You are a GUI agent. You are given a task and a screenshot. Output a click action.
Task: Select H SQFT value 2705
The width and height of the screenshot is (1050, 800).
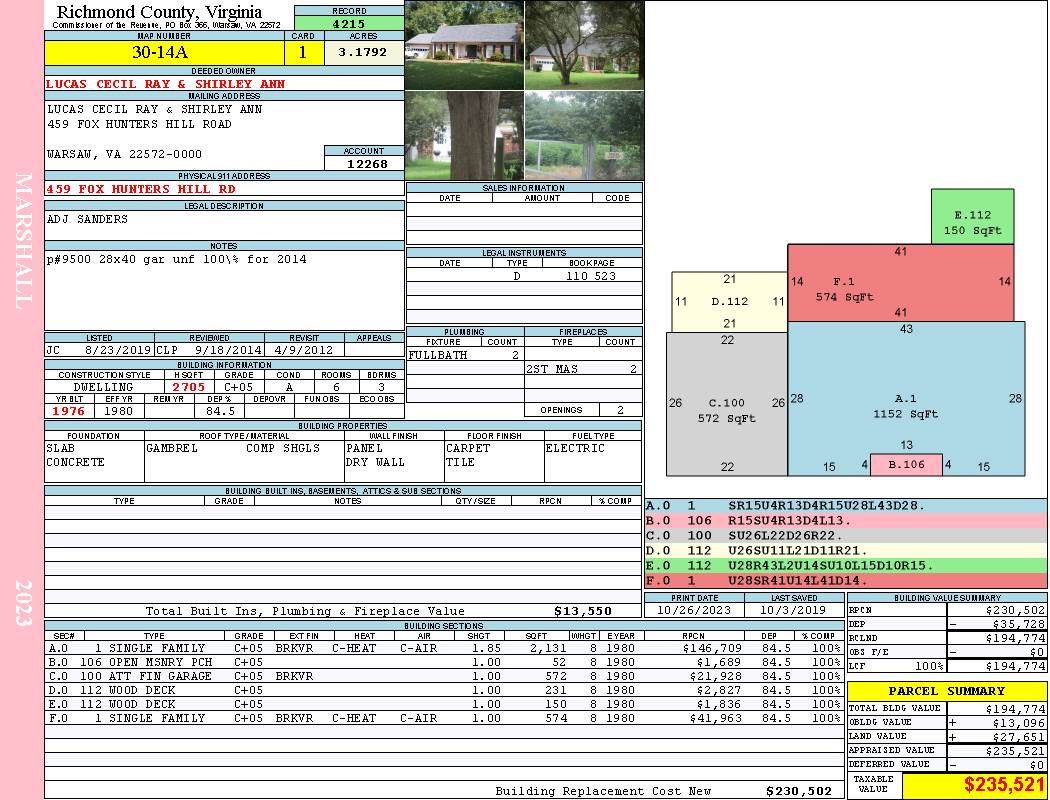(189, 387)
